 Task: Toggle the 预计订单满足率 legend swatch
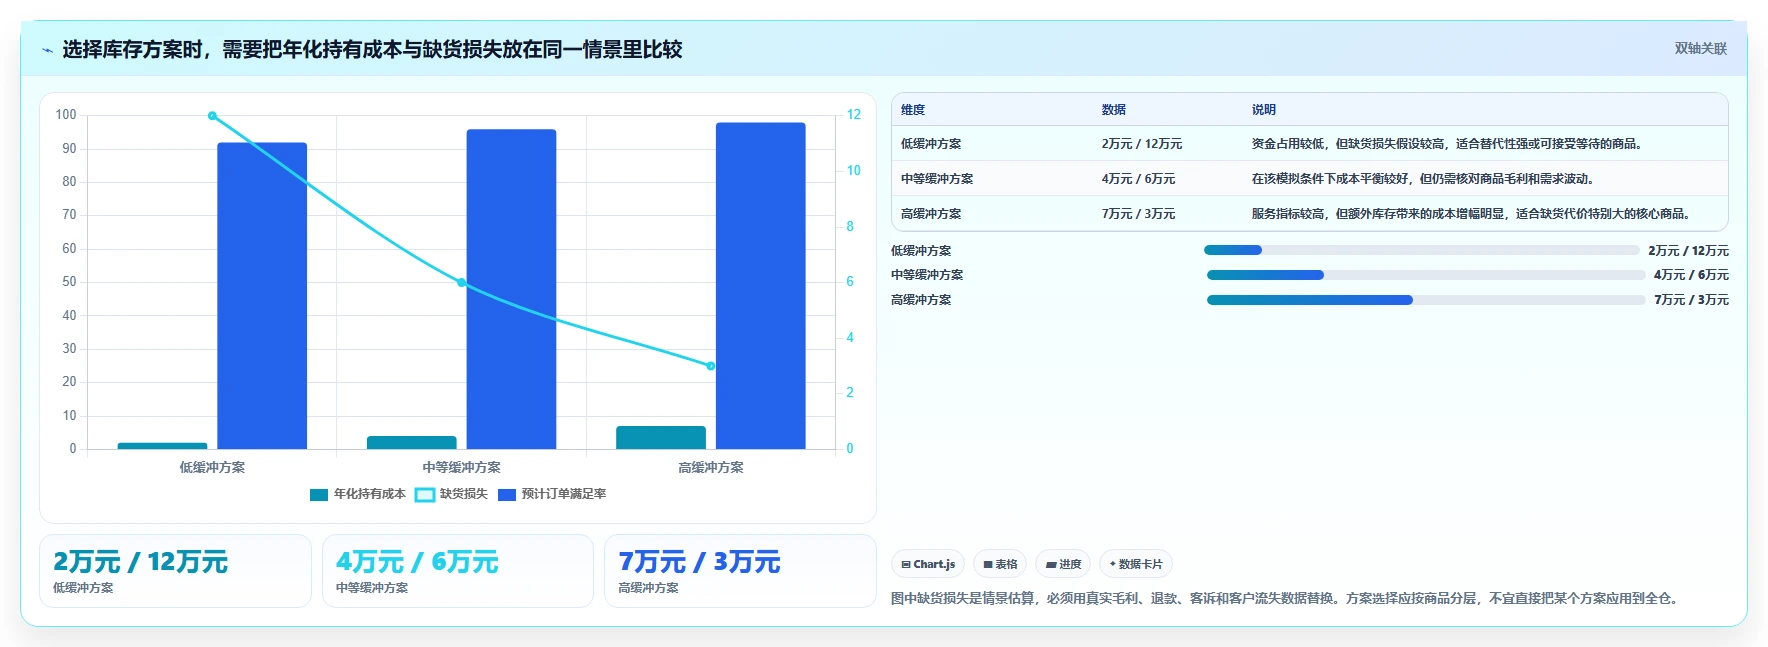[x=507, y=494]
